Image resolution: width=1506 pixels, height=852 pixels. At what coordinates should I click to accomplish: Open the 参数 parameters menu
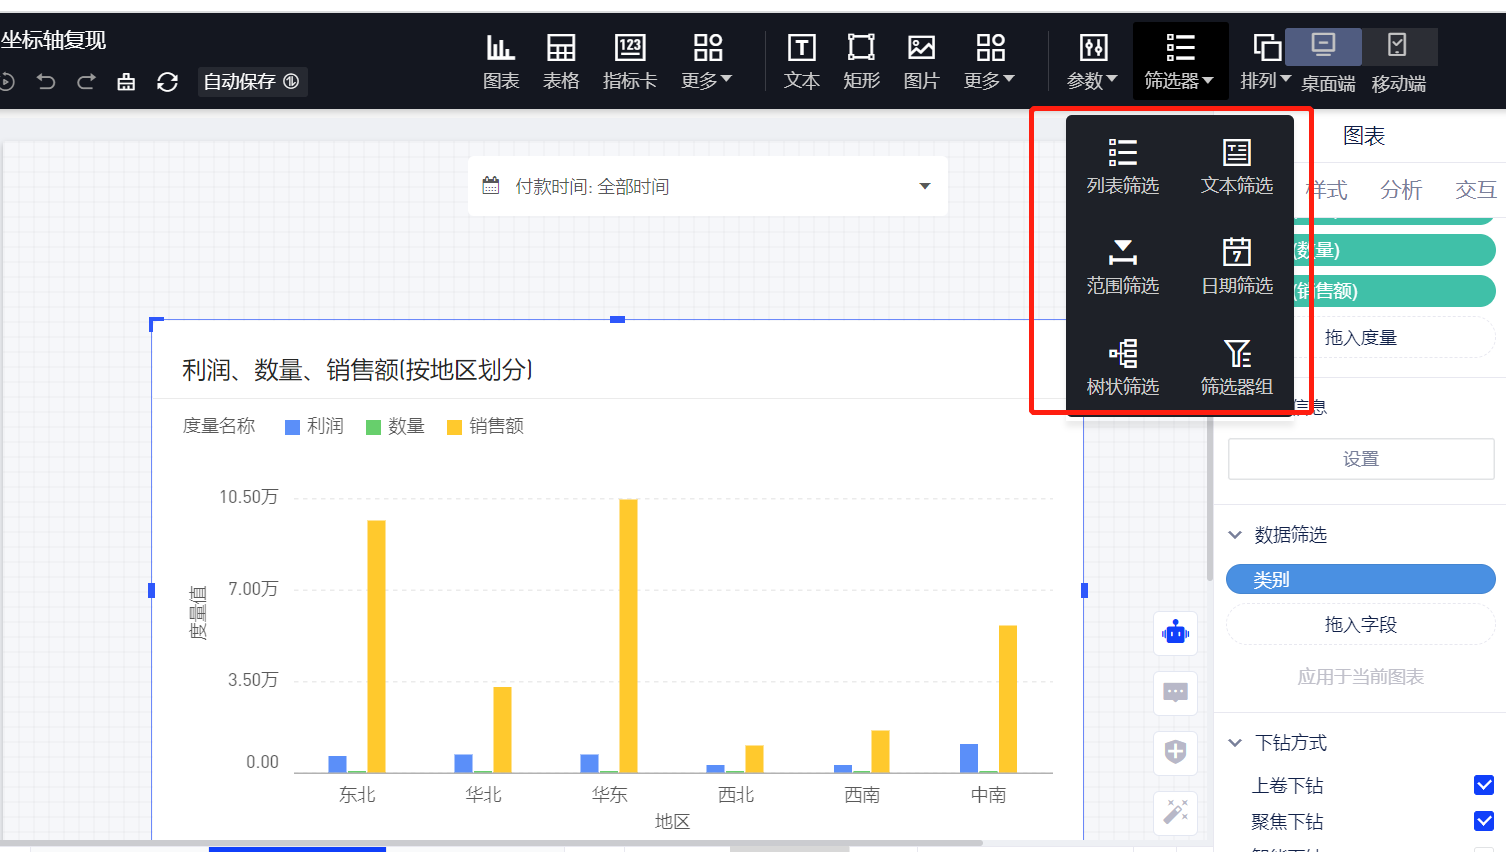pos(1092,62)
